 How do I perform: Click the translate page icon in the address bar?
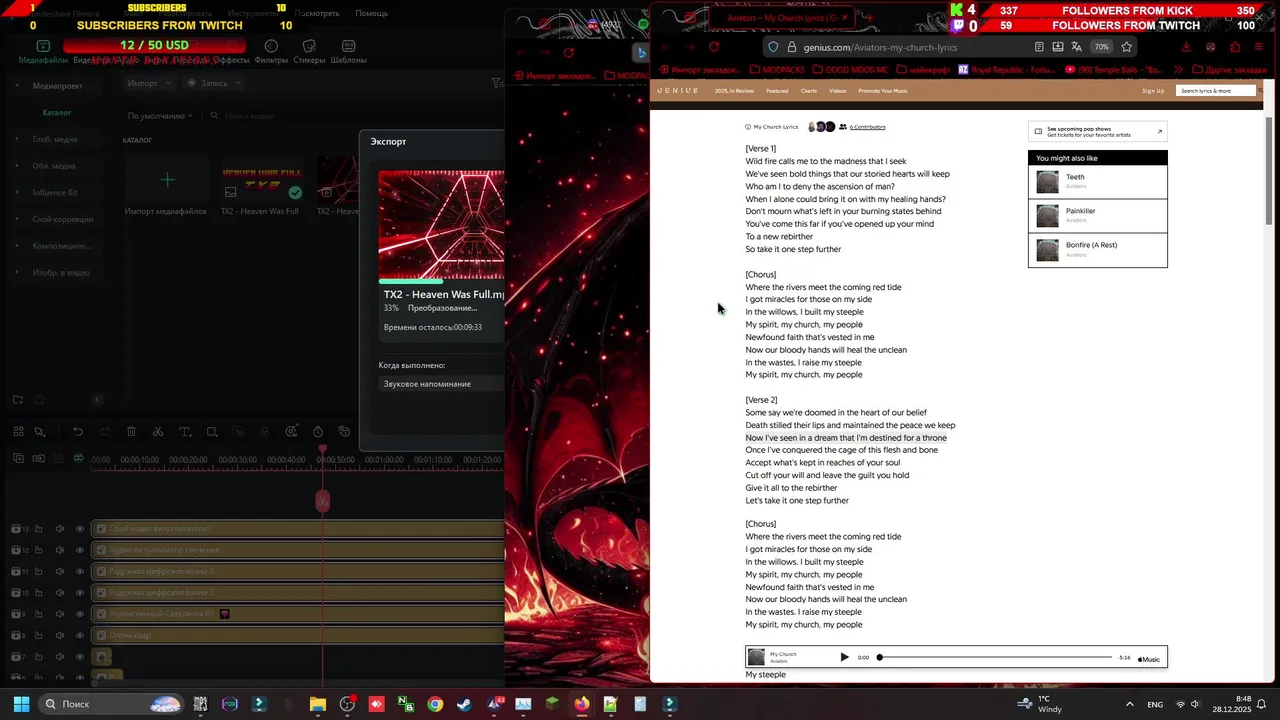click(1076, 47)
